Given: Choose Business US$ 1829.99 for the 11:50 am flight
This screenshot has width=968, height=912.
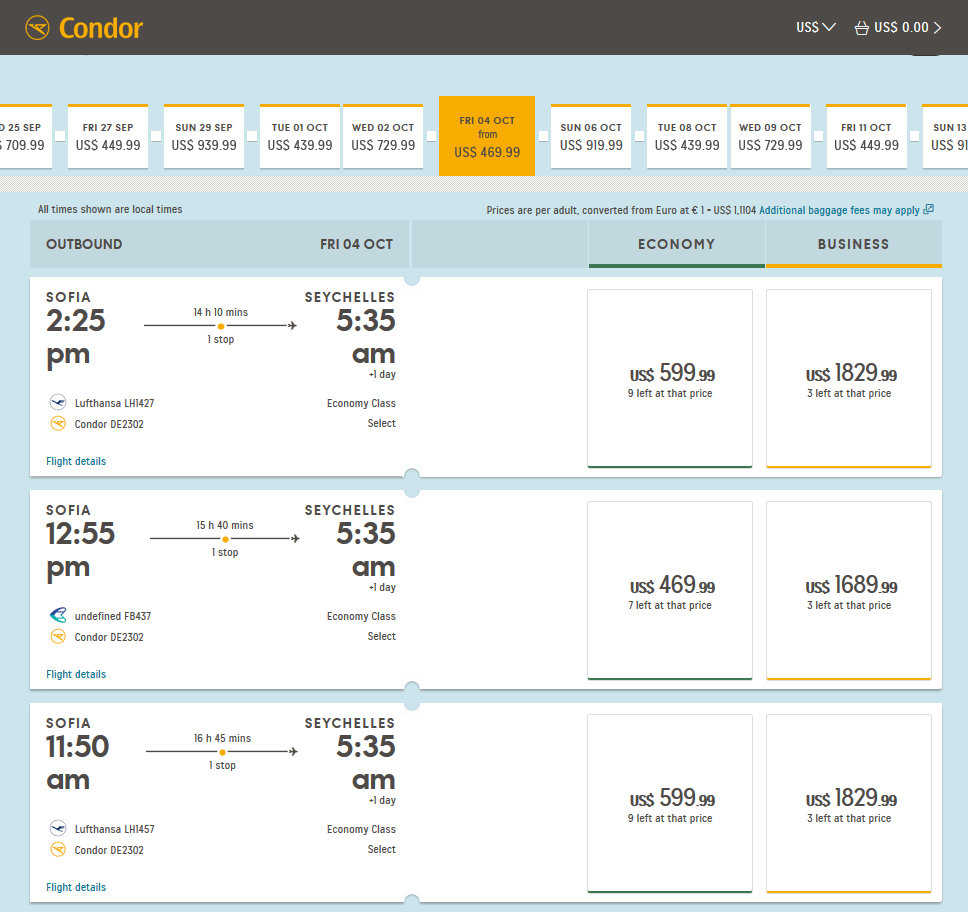Looking at the screenshot, I should point(849,803).
